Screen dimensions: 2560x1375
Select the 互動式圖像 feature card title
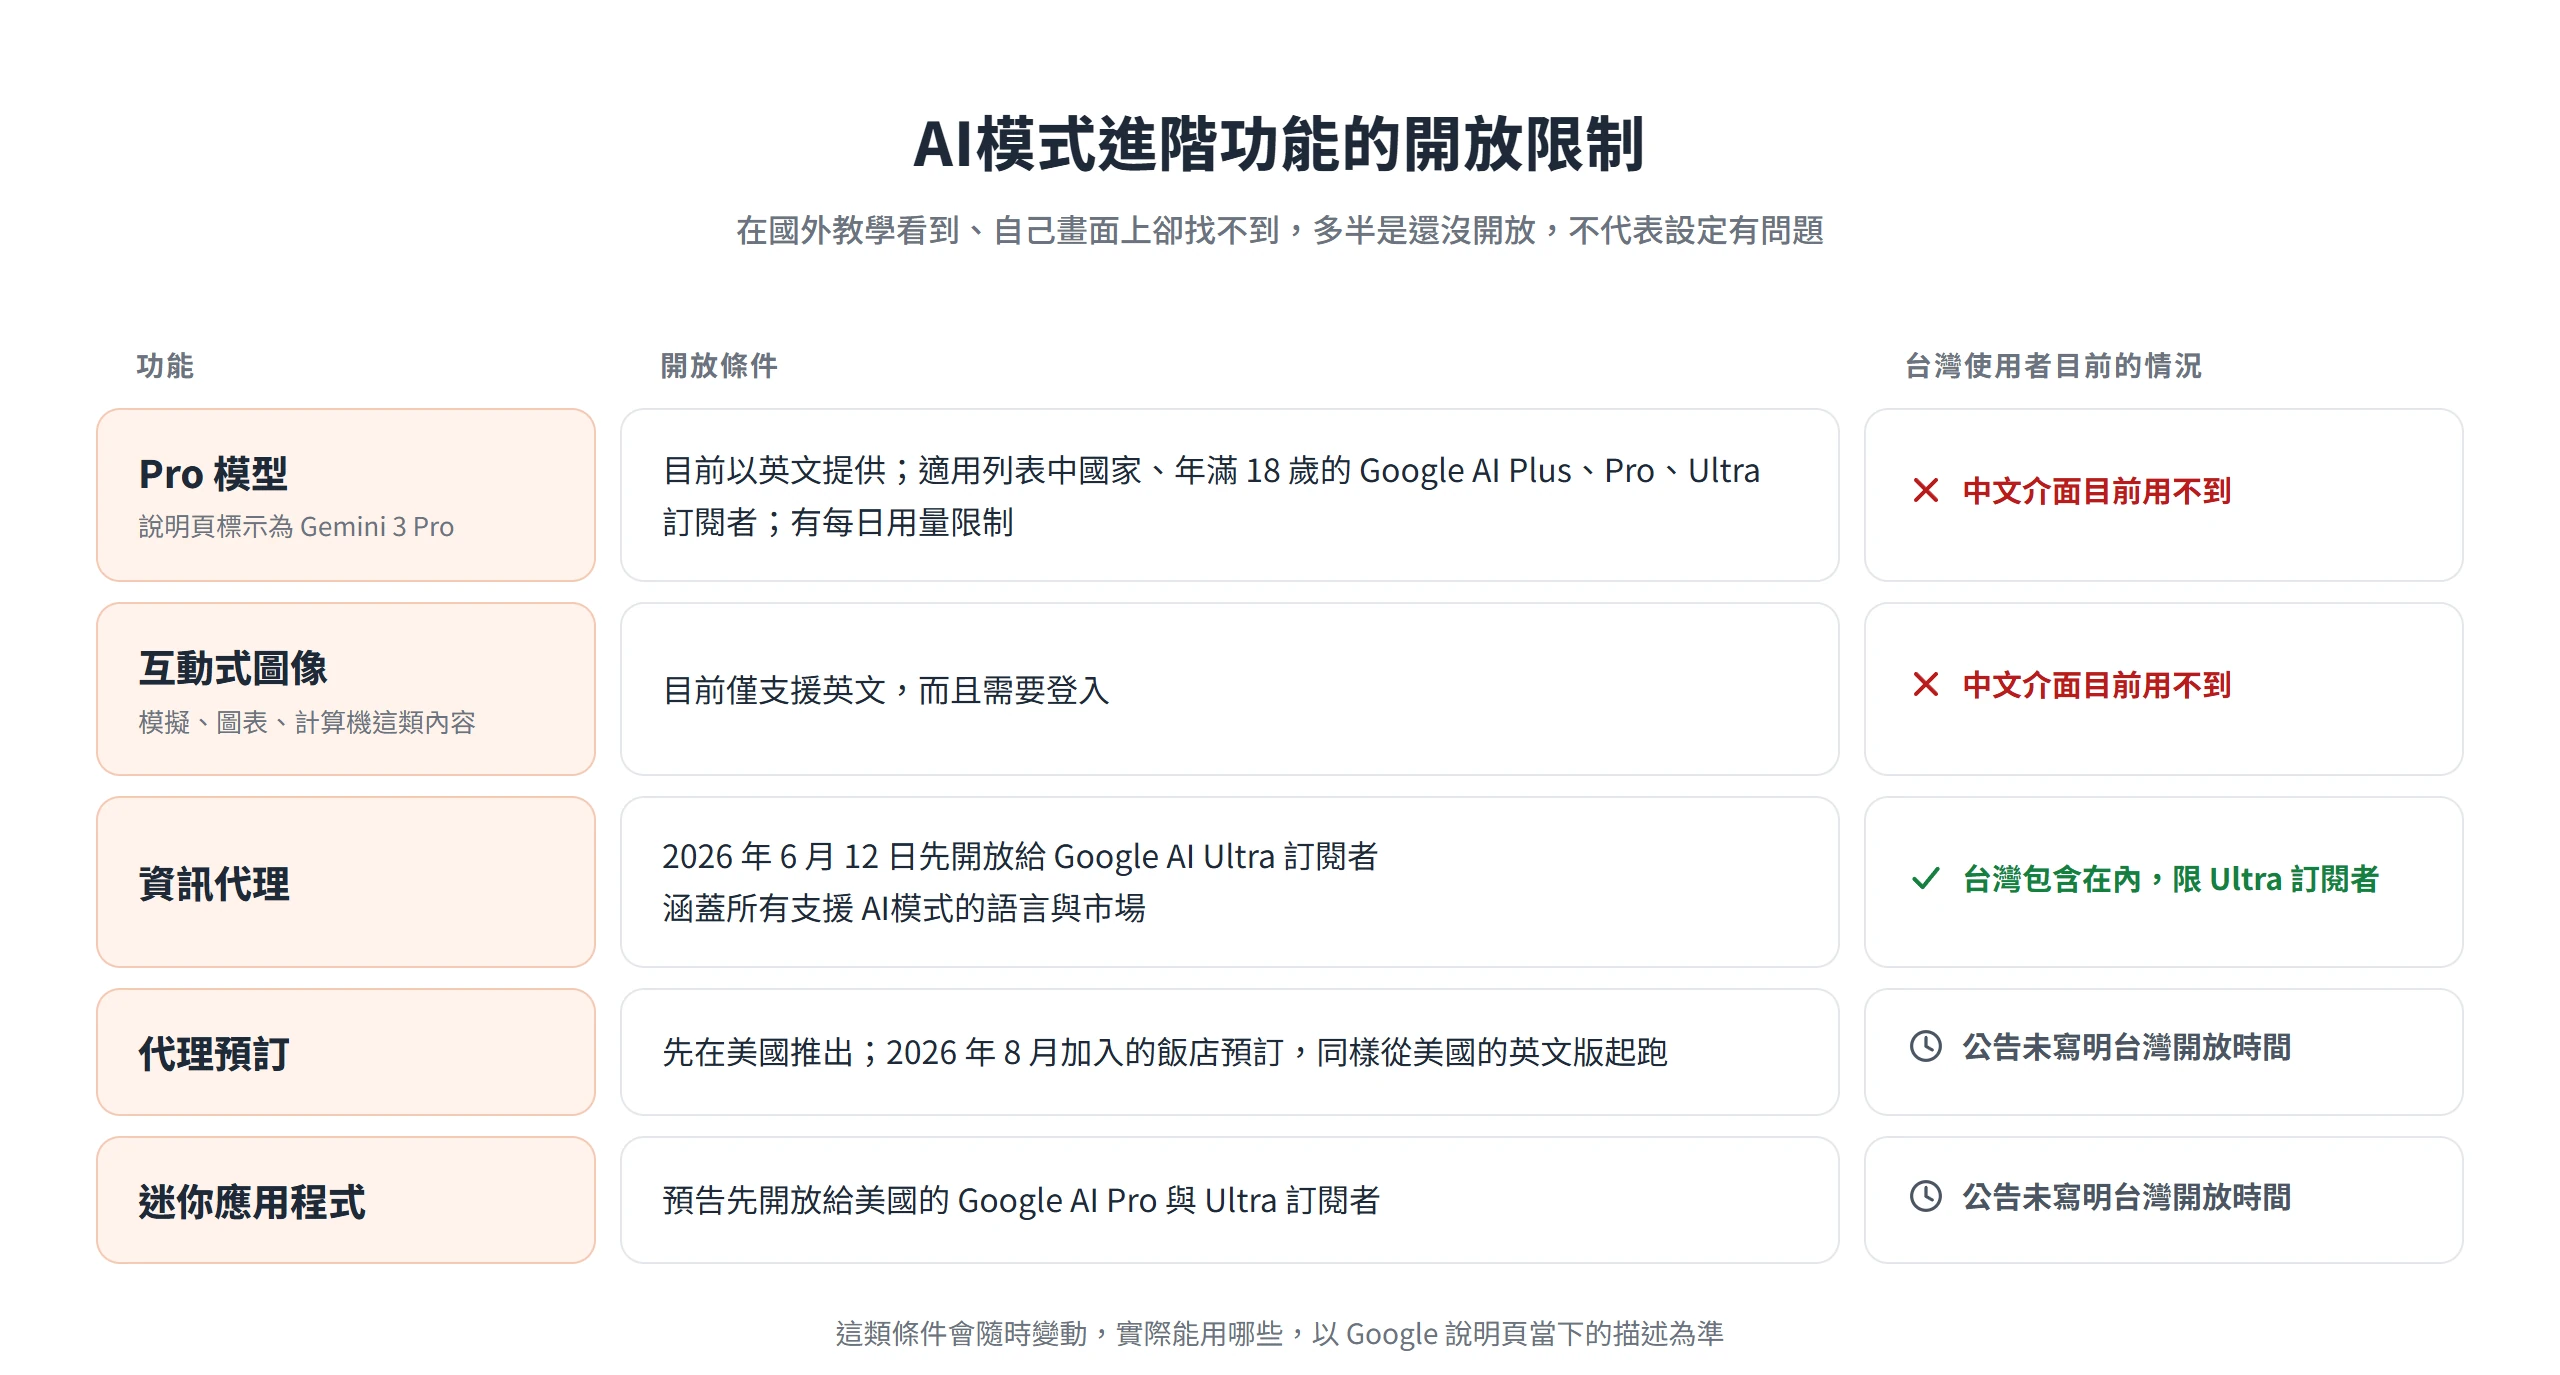(233, 668)
